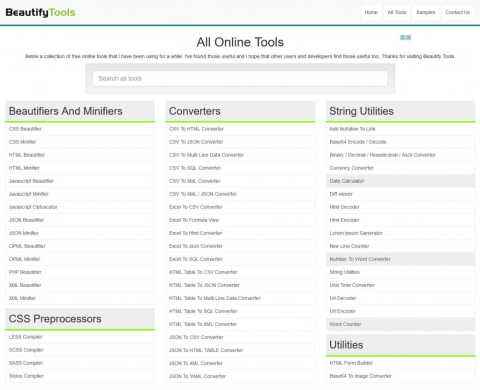Close the ad with the X icon

tap(408, 38)
